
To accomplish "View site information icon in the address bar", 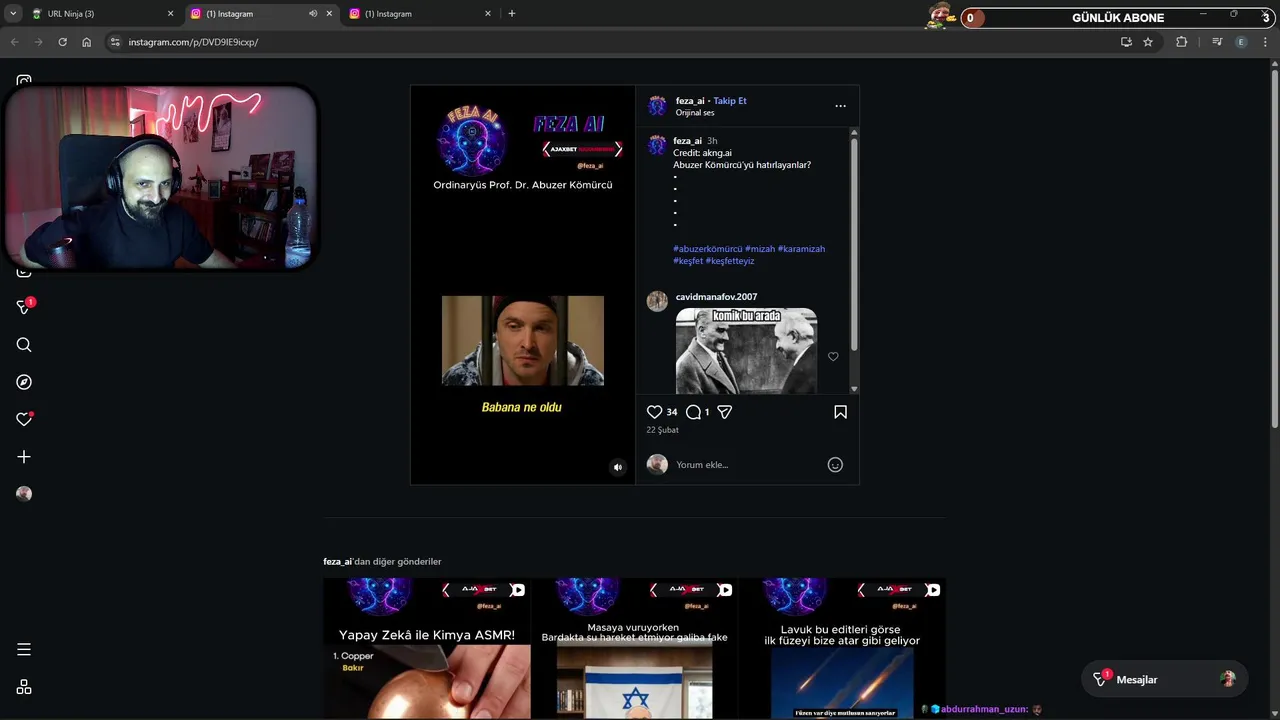I will pyautogui.click(x=115, y=42).
